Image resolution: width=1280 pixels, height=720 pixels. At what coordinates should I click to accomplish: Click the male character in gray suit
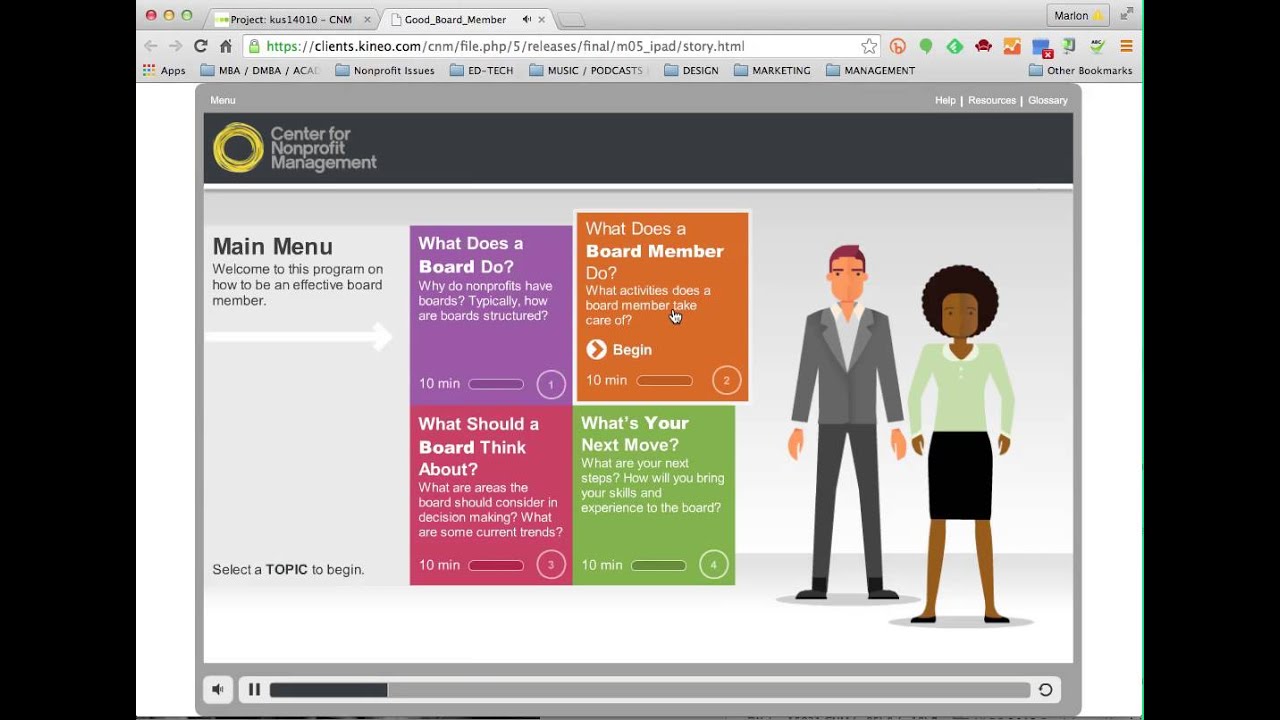click(848, 422)
